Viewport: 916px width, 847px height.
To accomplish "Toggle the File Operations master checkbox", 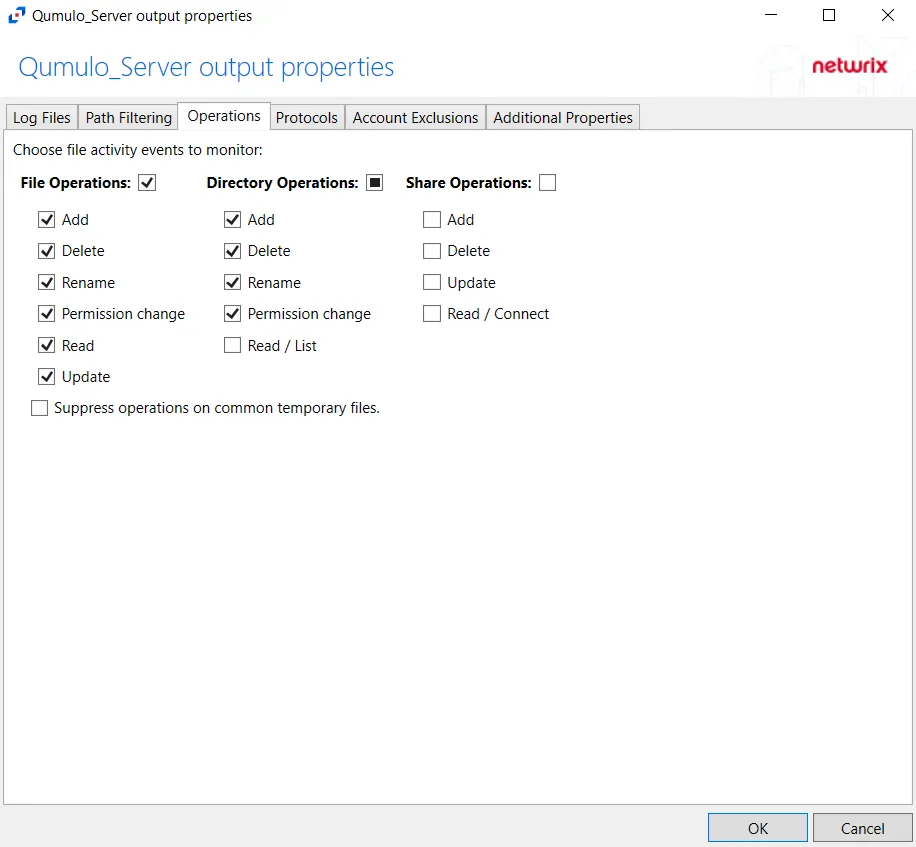I will point(147,183).
